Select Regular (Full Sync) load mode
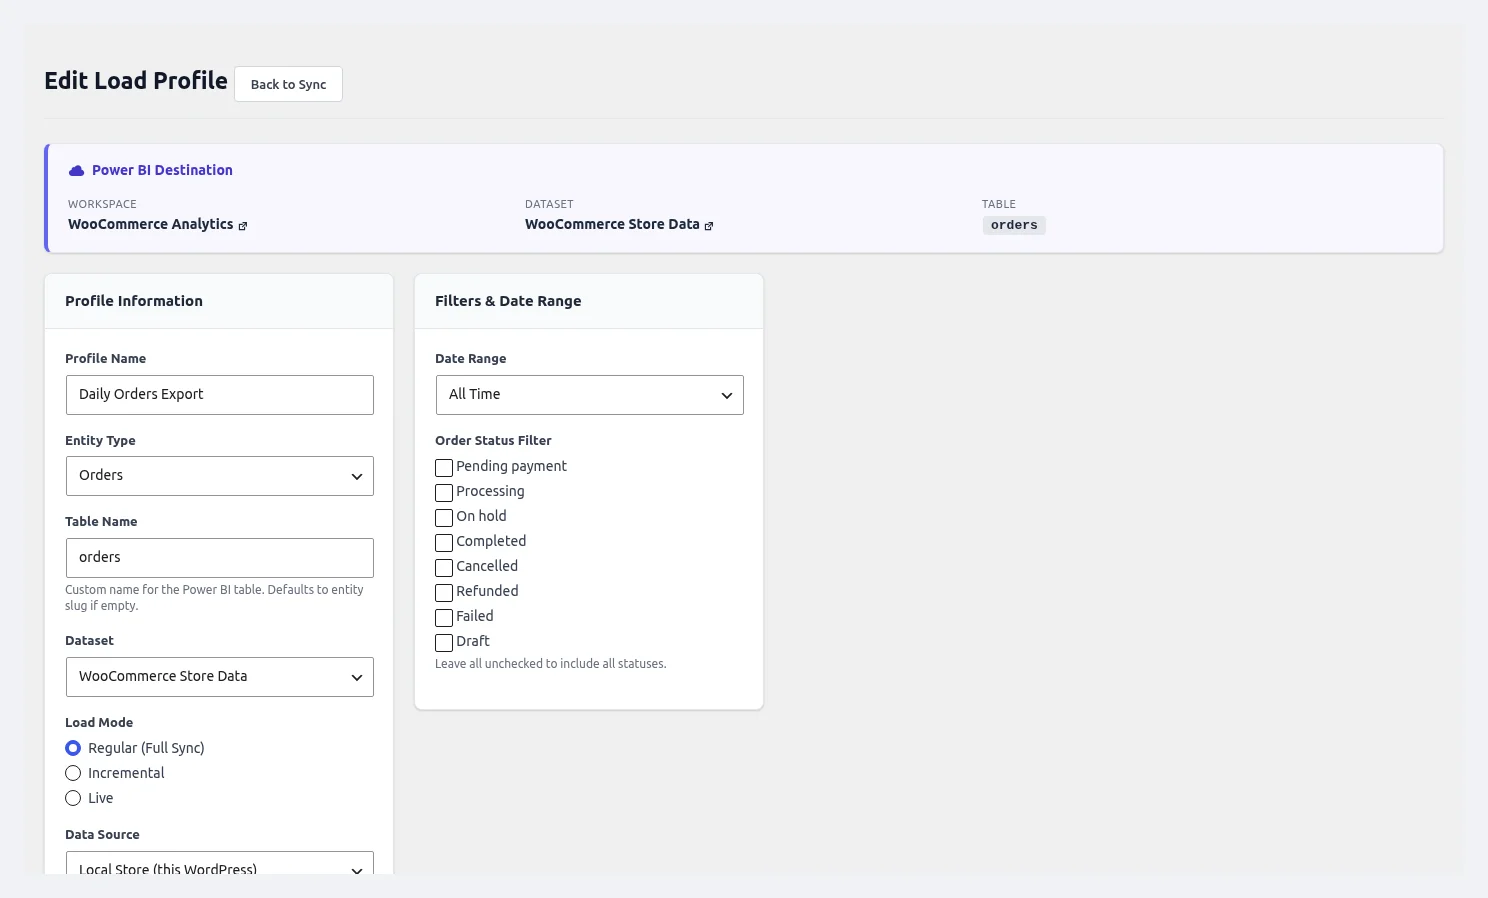The width and height of the screenshot is (1488, 898). point(73,748)
